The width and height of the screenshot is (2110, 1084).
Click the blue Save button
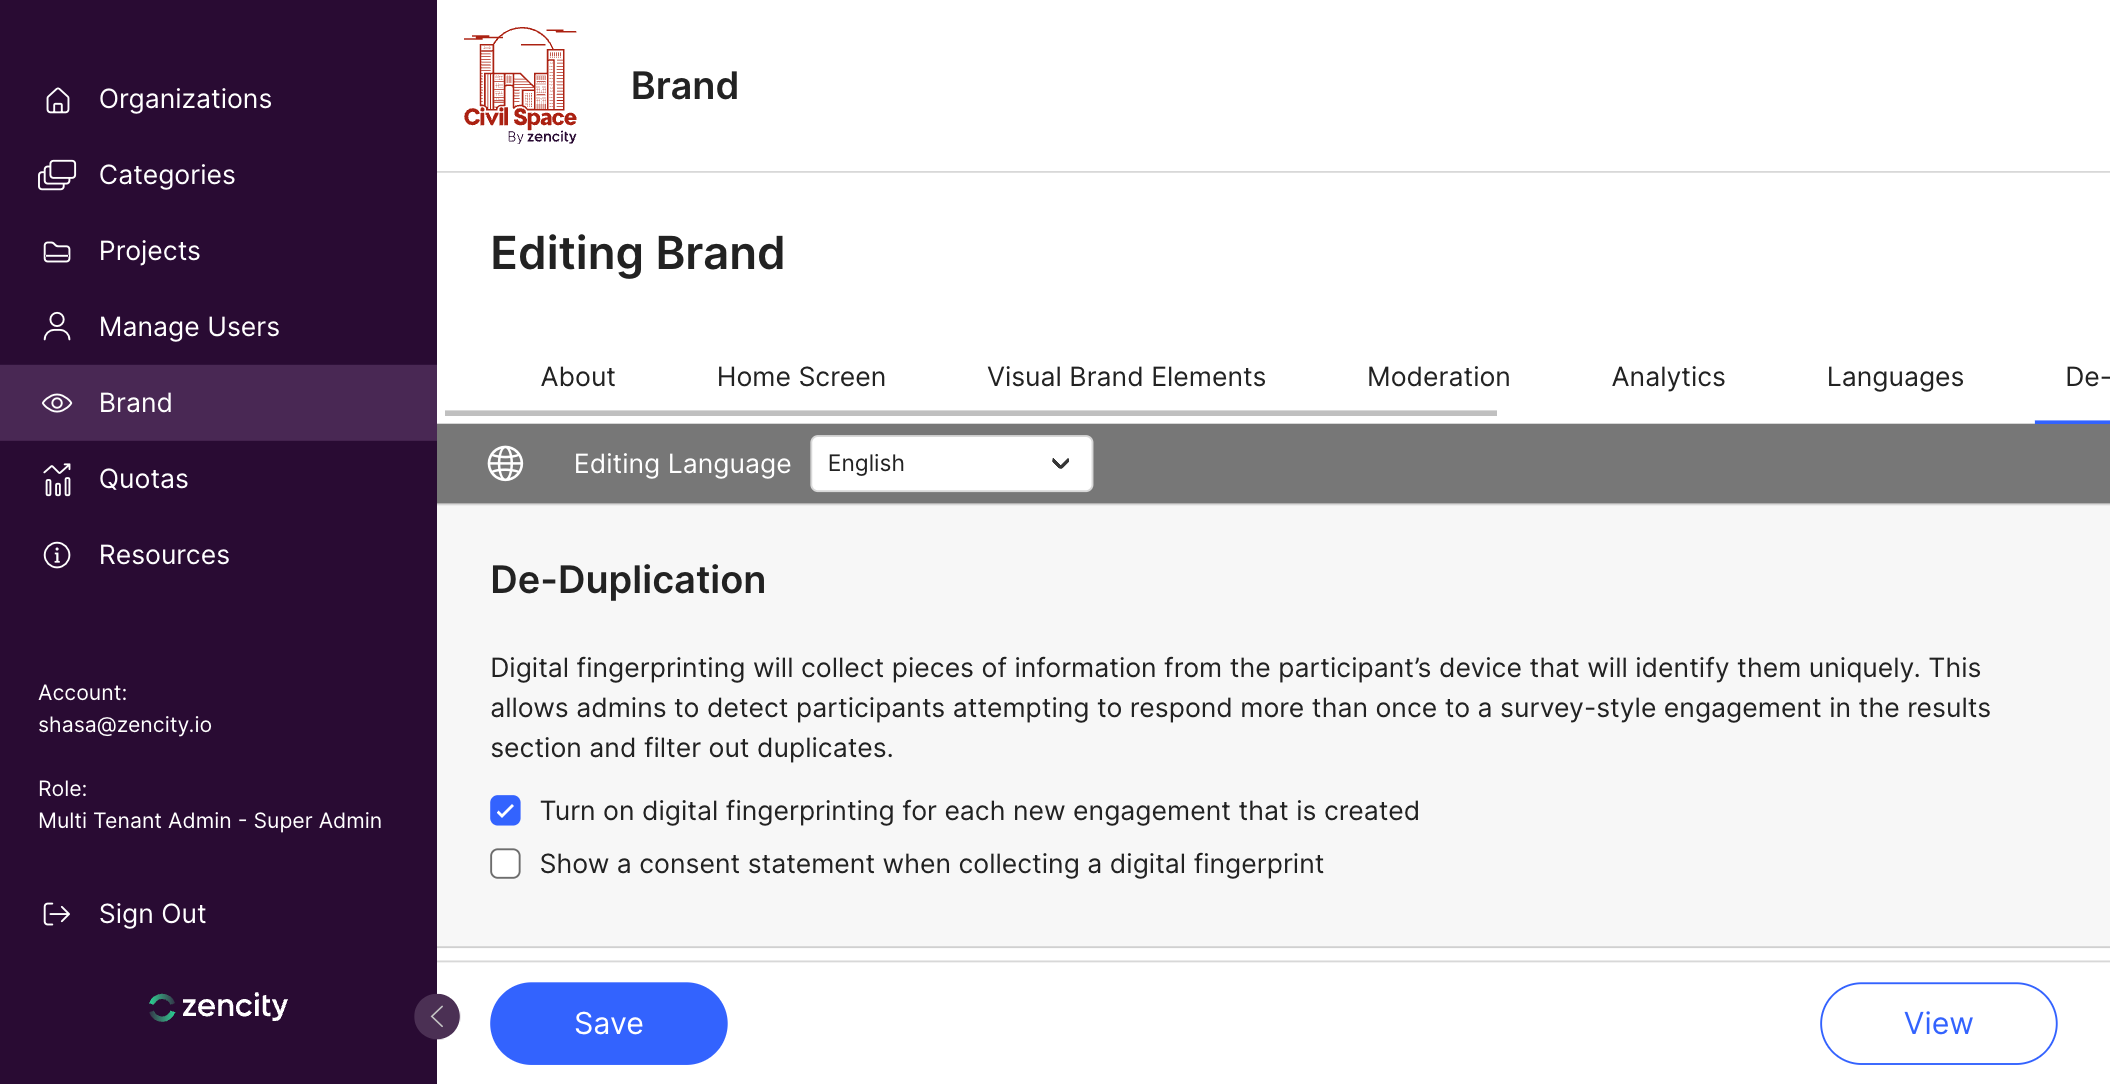608,1023
